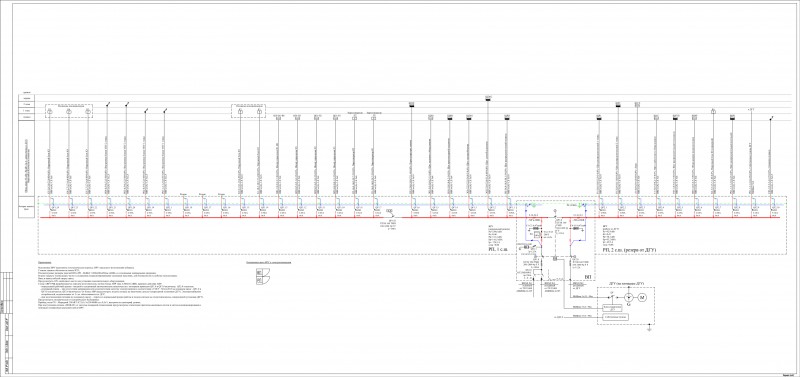
Task: Click the "ДГУ (по техзаданию ДГУ)" title
Action: pyautogui.click(x=627, y=283)
